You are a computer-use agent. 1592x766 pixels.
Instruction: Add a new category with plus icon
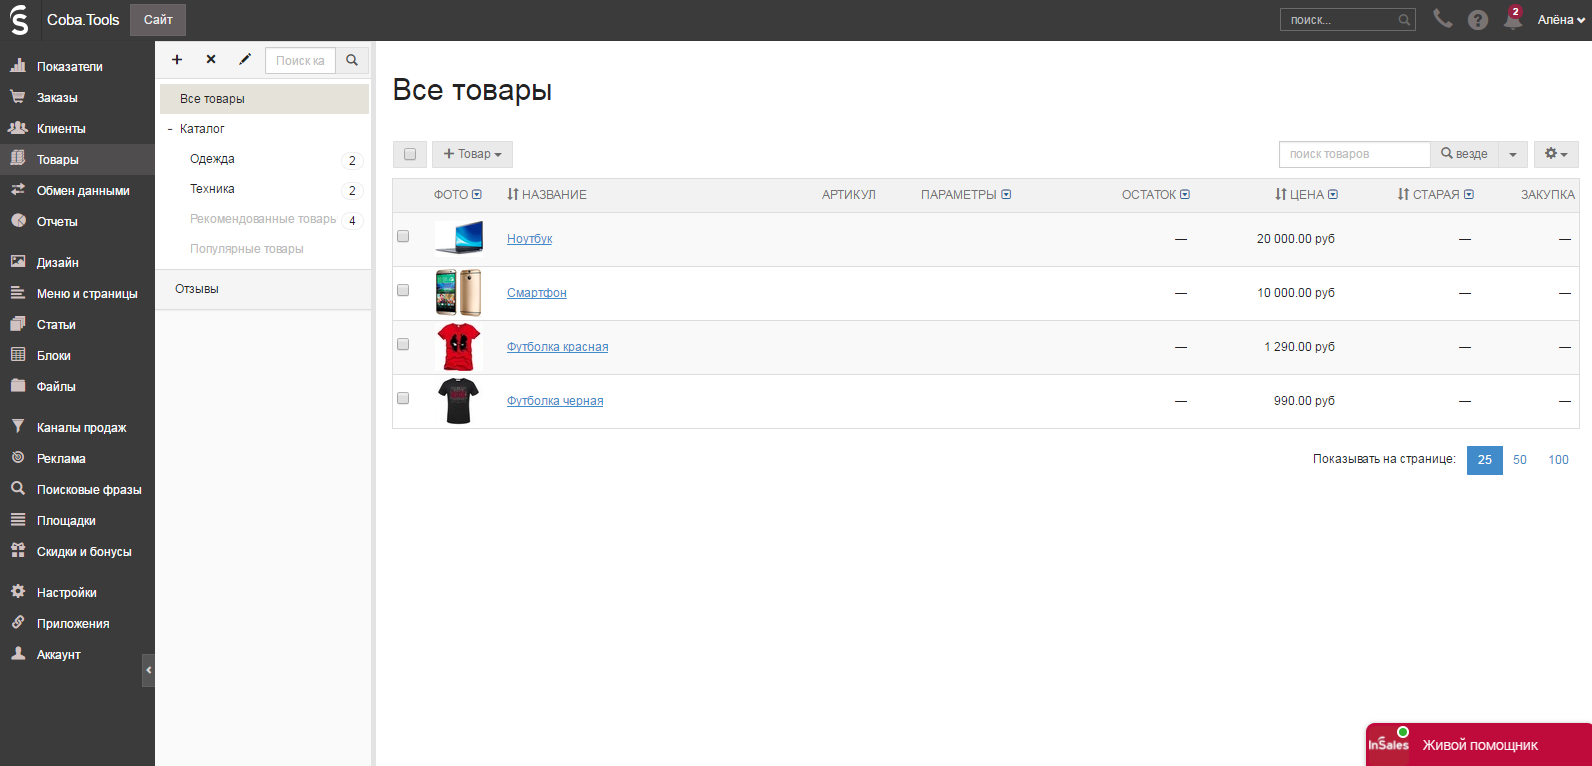pyautogui.click(x=177, y=60)
